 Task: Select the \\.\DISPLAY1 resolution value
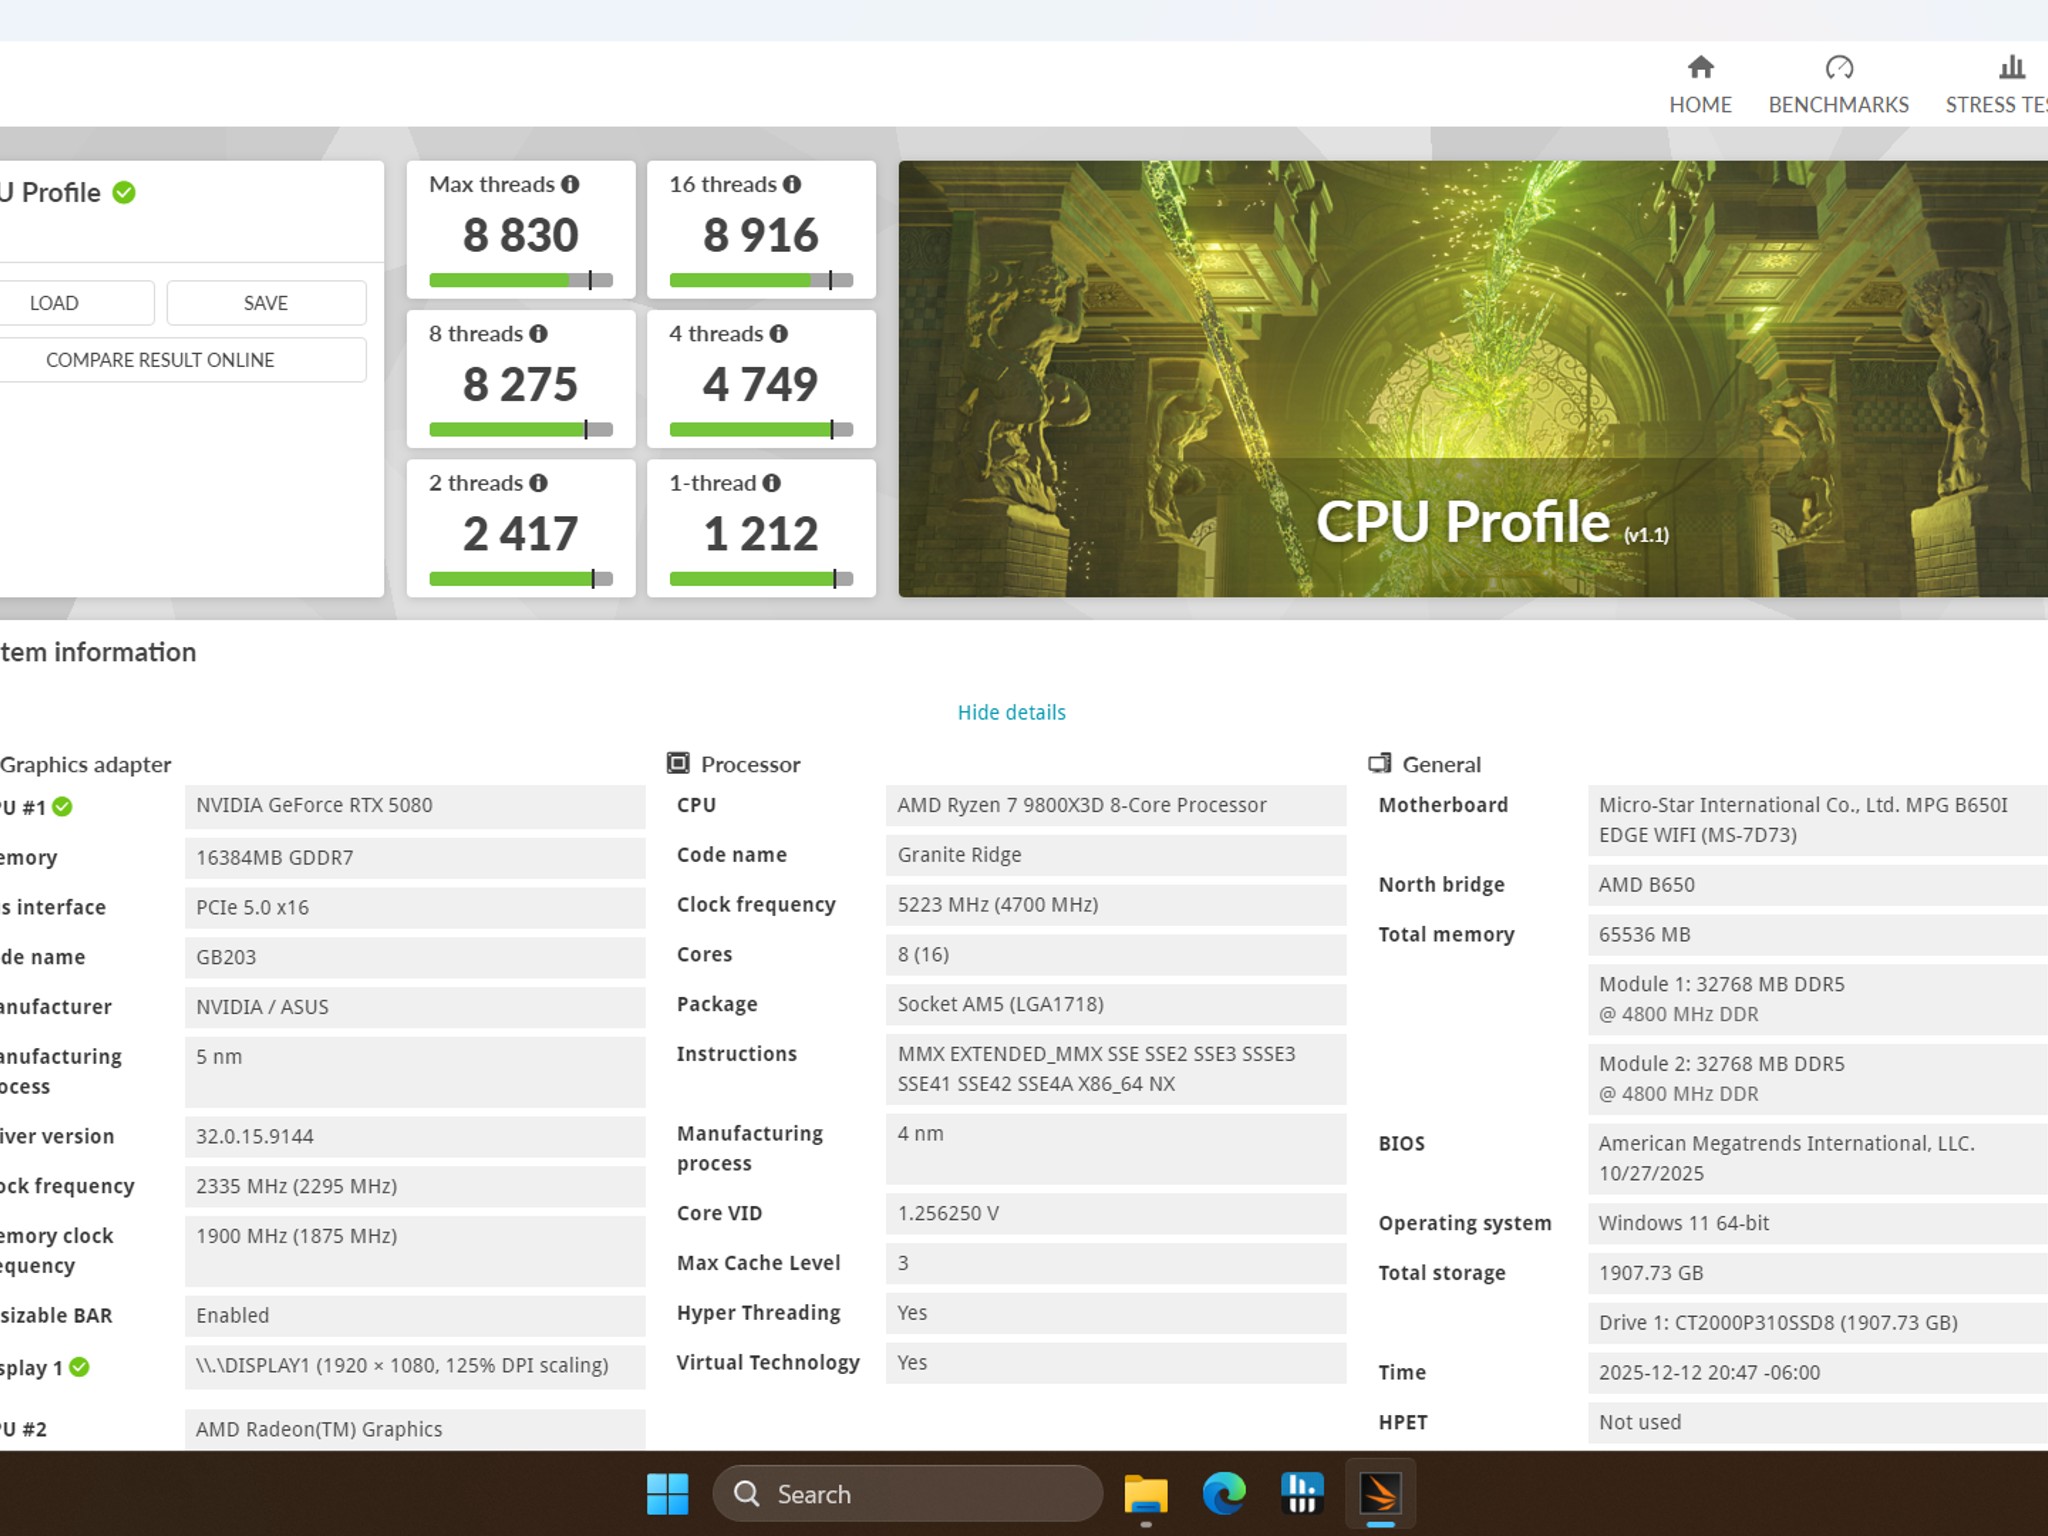(x=415, y=1366)
